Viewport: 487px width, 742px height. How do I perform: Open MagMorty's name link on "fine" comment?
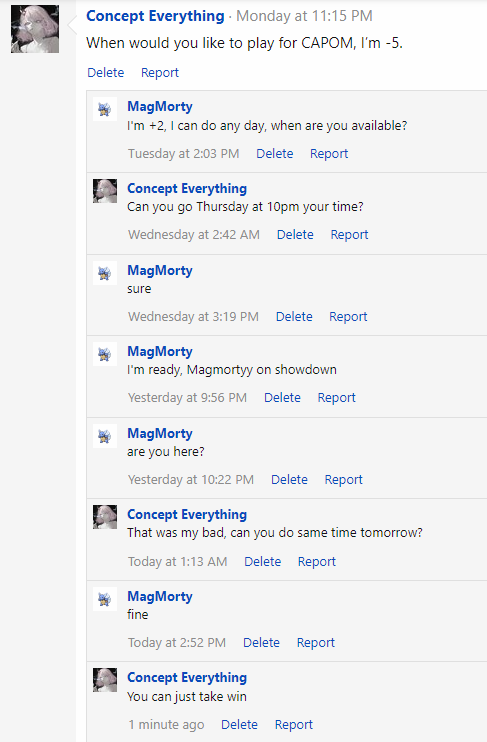(x=160, y=596)
